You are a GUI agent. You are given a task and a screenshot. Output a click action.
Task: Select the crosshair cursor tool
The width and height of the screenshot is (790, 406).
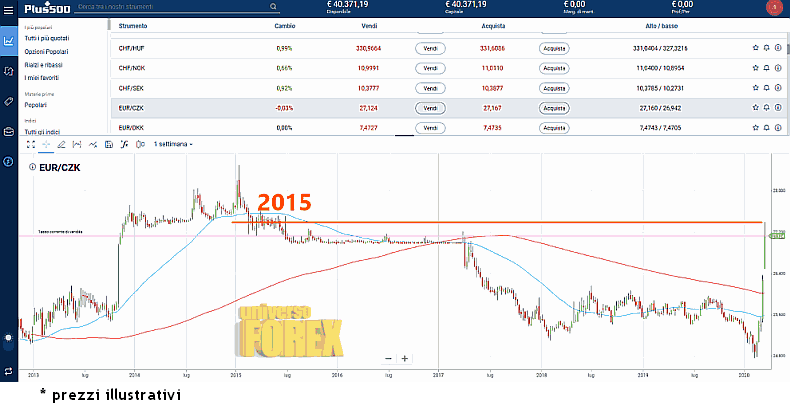pyautogui.click(x=45, y=144)
